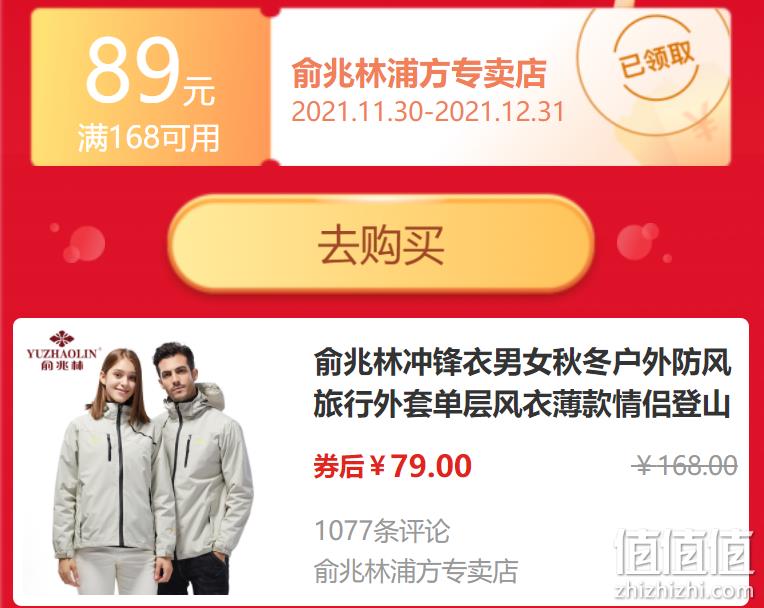Click the red bubble decoration left of button

pos(78,243)
